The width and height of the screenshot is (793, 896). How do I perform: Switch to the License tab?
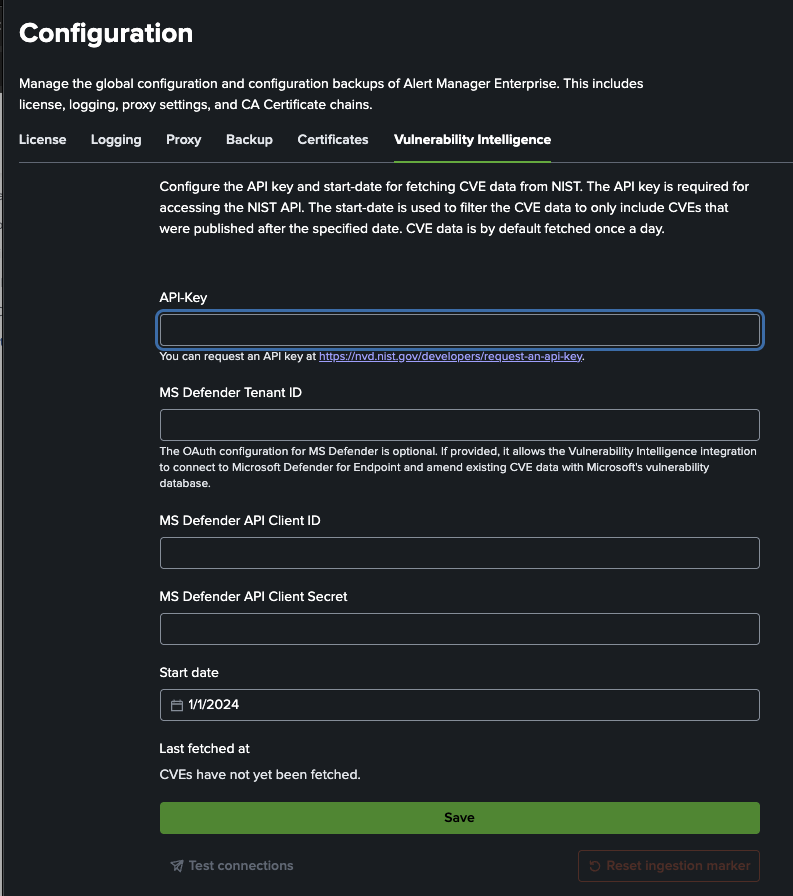[x=42, y=140]
